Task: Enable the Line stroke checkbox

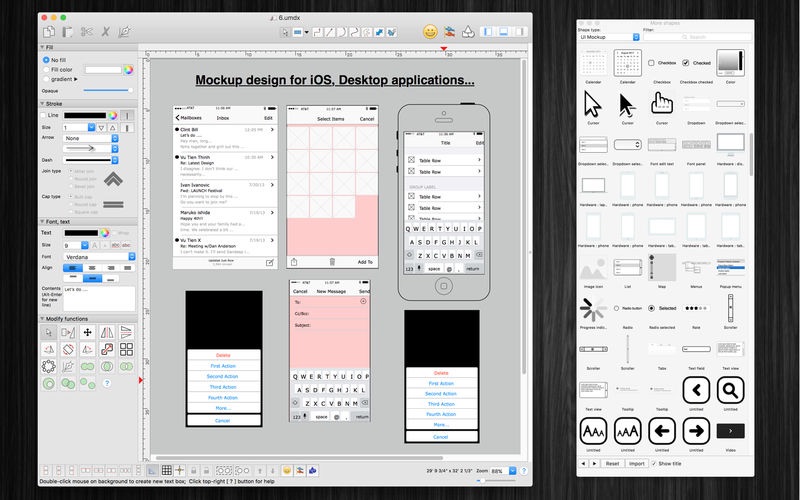Action: click(x=44, y=115)
